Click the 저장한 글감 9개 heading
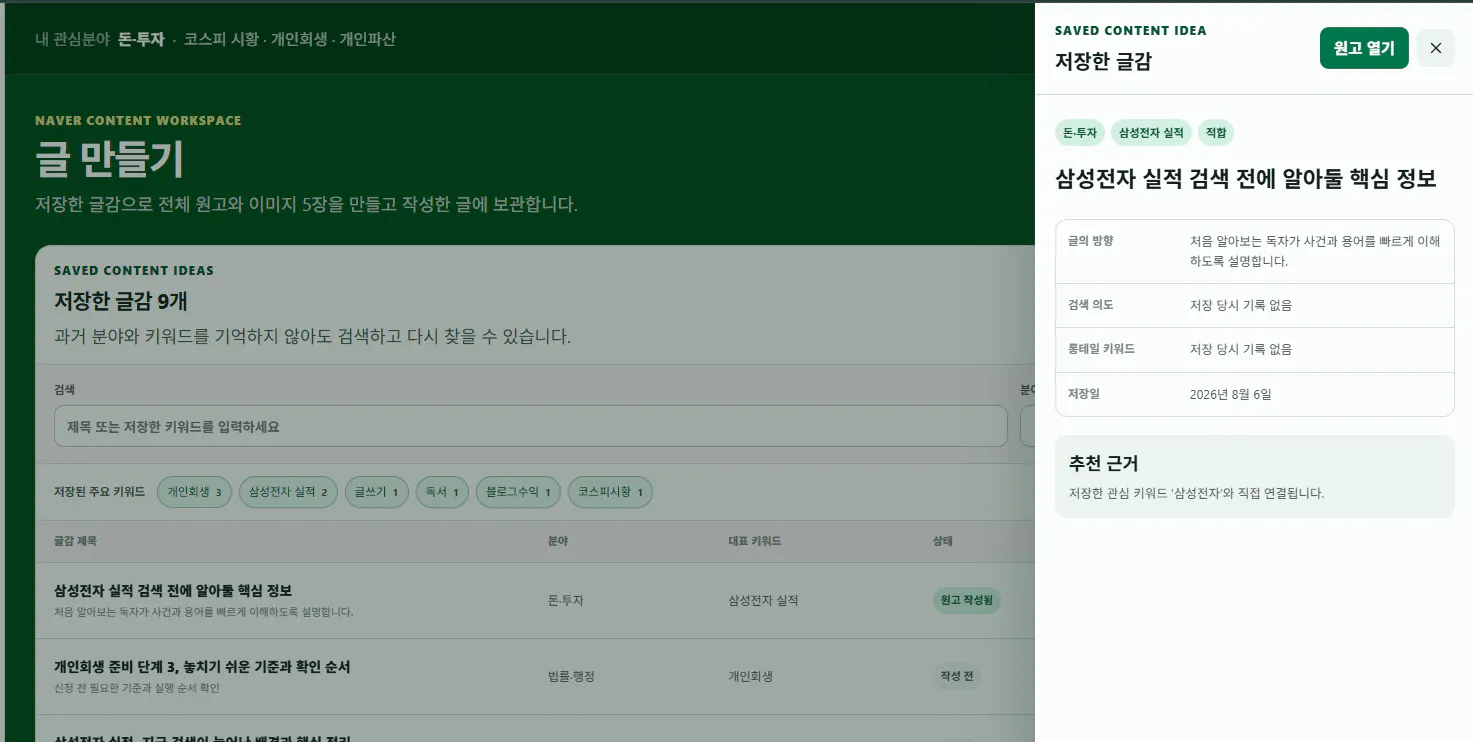This screenshot has height=742, width=1473. coord(120,301)
